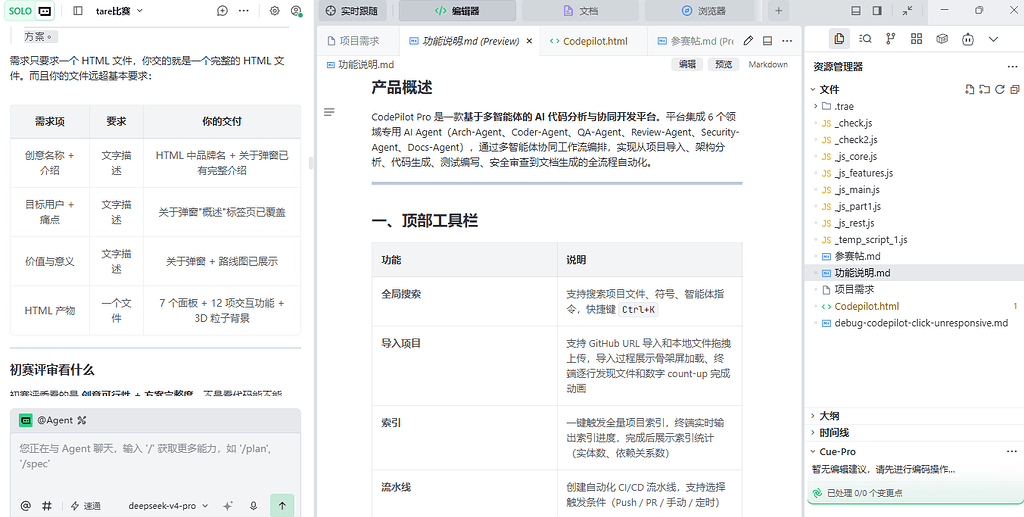
Task: Close 功能说明.md preview tab
Action: pos(529,40)
